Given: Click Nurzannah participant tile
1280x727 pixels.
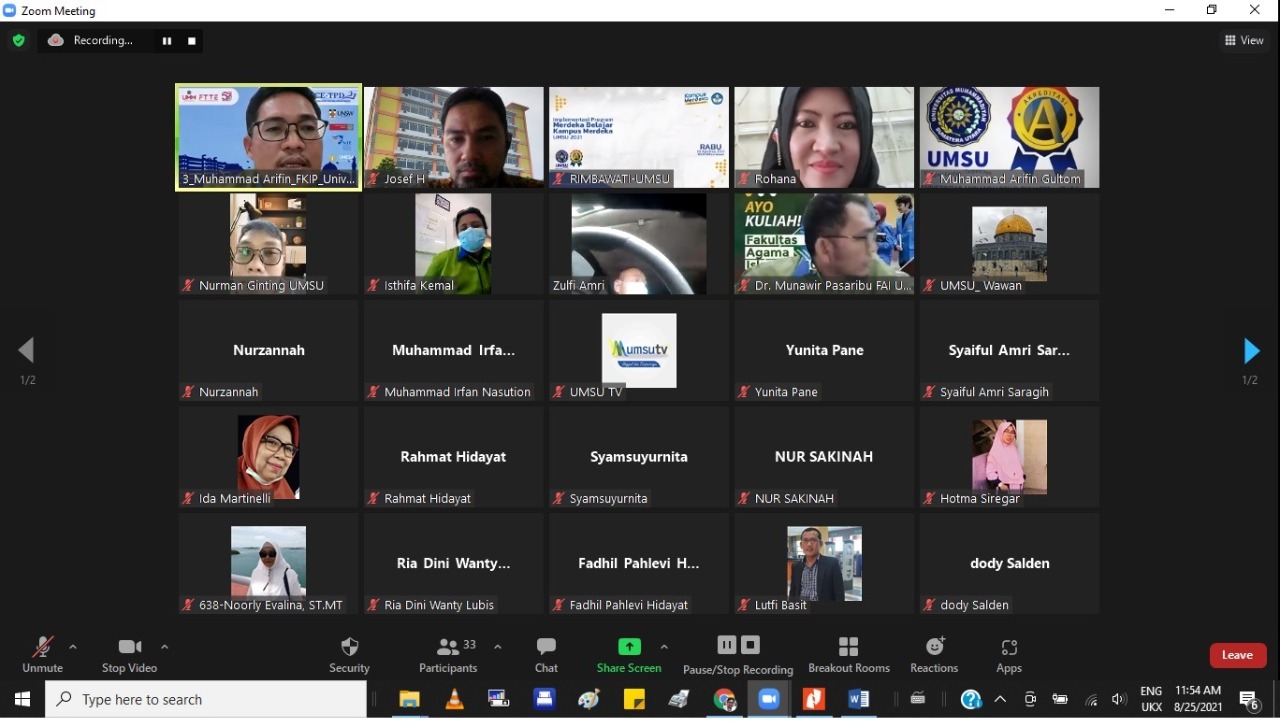Looking at the screenshot, I should (x=268, y=351).
